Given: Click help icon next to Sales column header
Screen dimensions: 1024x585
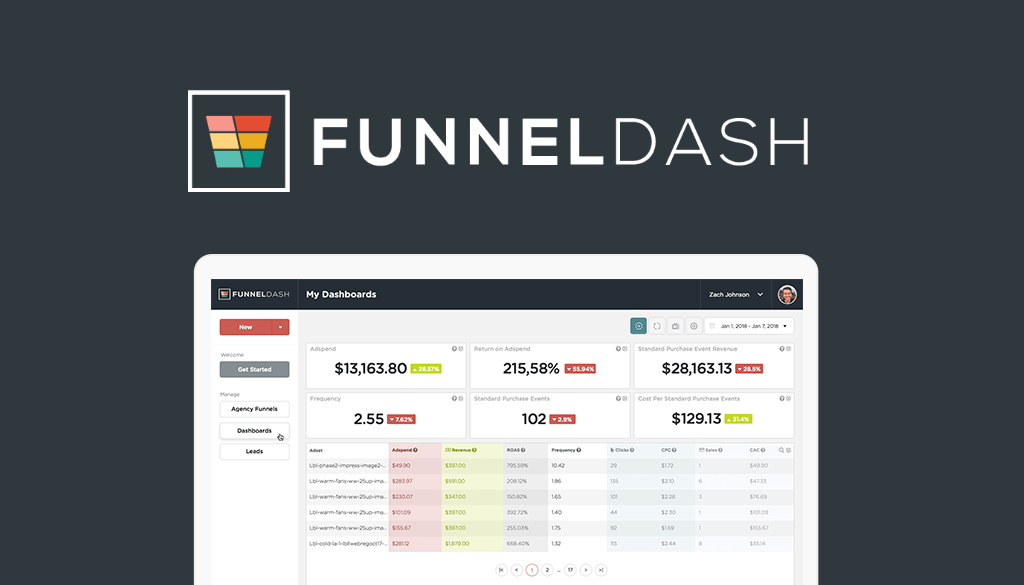Looking at the screenshot, I should 720,450.
